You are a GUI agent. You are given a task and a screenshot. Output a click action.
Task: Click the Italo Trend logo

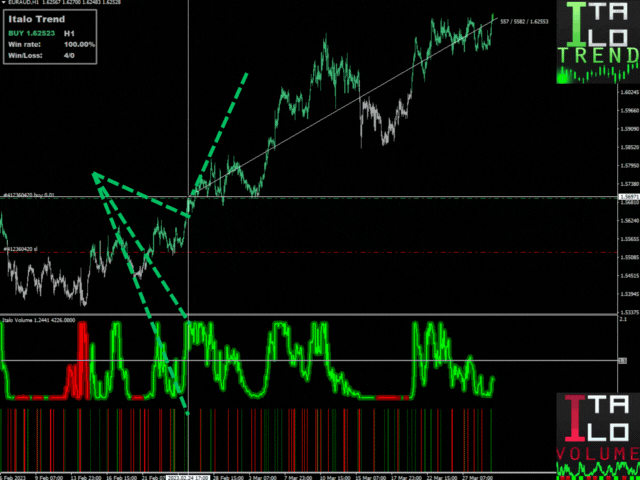click(598, 41)
